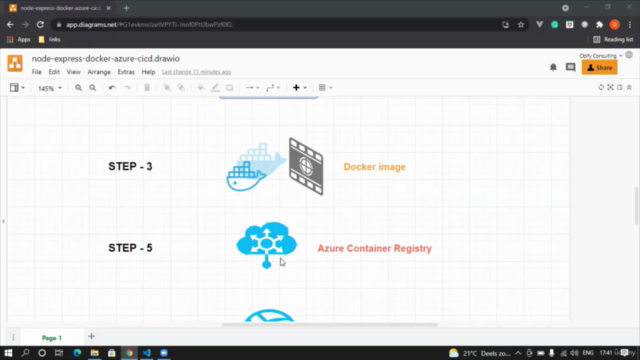Select the Docker whale icon on canvas
Screen dimensions: 640x360
pyautogui.click(x=255, y=167)
